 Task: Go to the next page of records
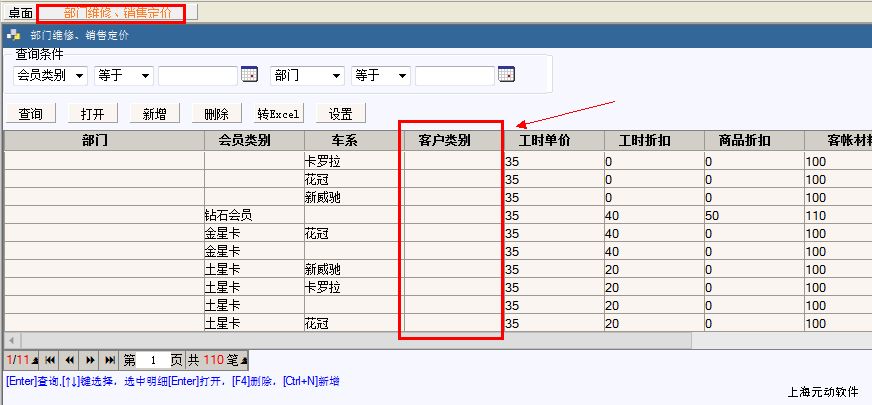(90, 359)
